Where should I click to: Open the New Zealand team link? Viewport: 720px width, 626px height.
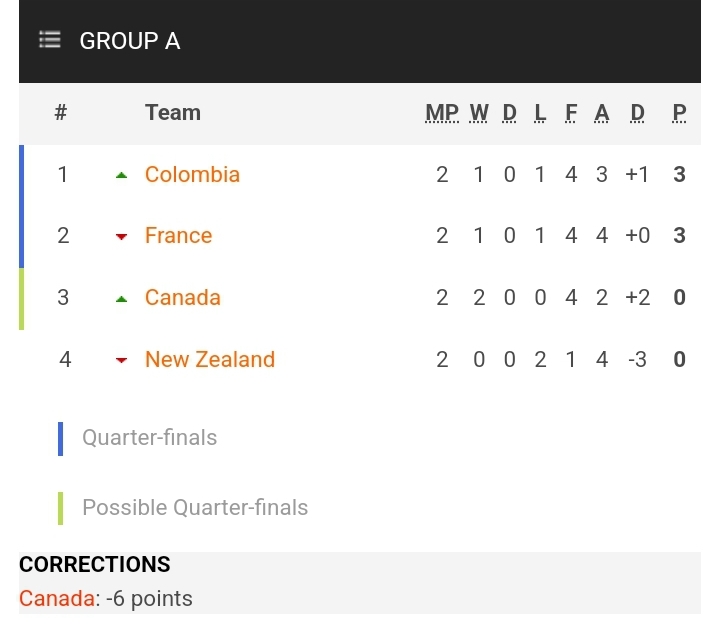[x=209, y=359]
